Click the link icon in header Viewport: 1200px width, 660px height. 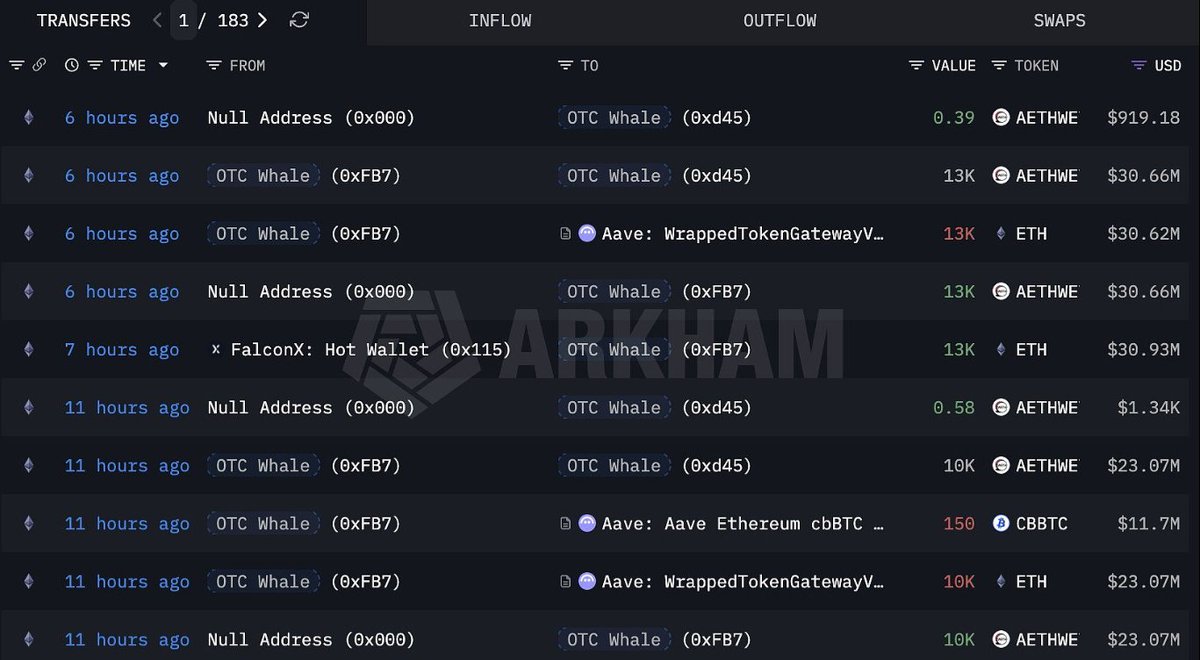click(39, 65)
